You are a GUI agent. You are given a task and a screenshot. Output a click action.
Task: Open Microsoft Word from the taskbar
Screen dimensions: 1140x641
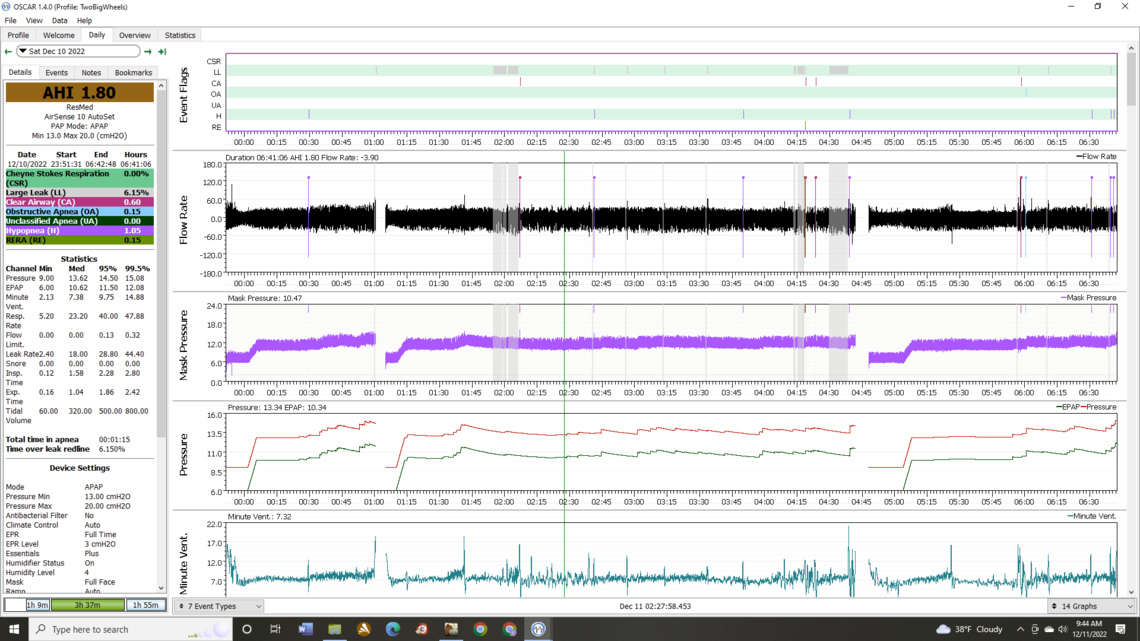305,629
